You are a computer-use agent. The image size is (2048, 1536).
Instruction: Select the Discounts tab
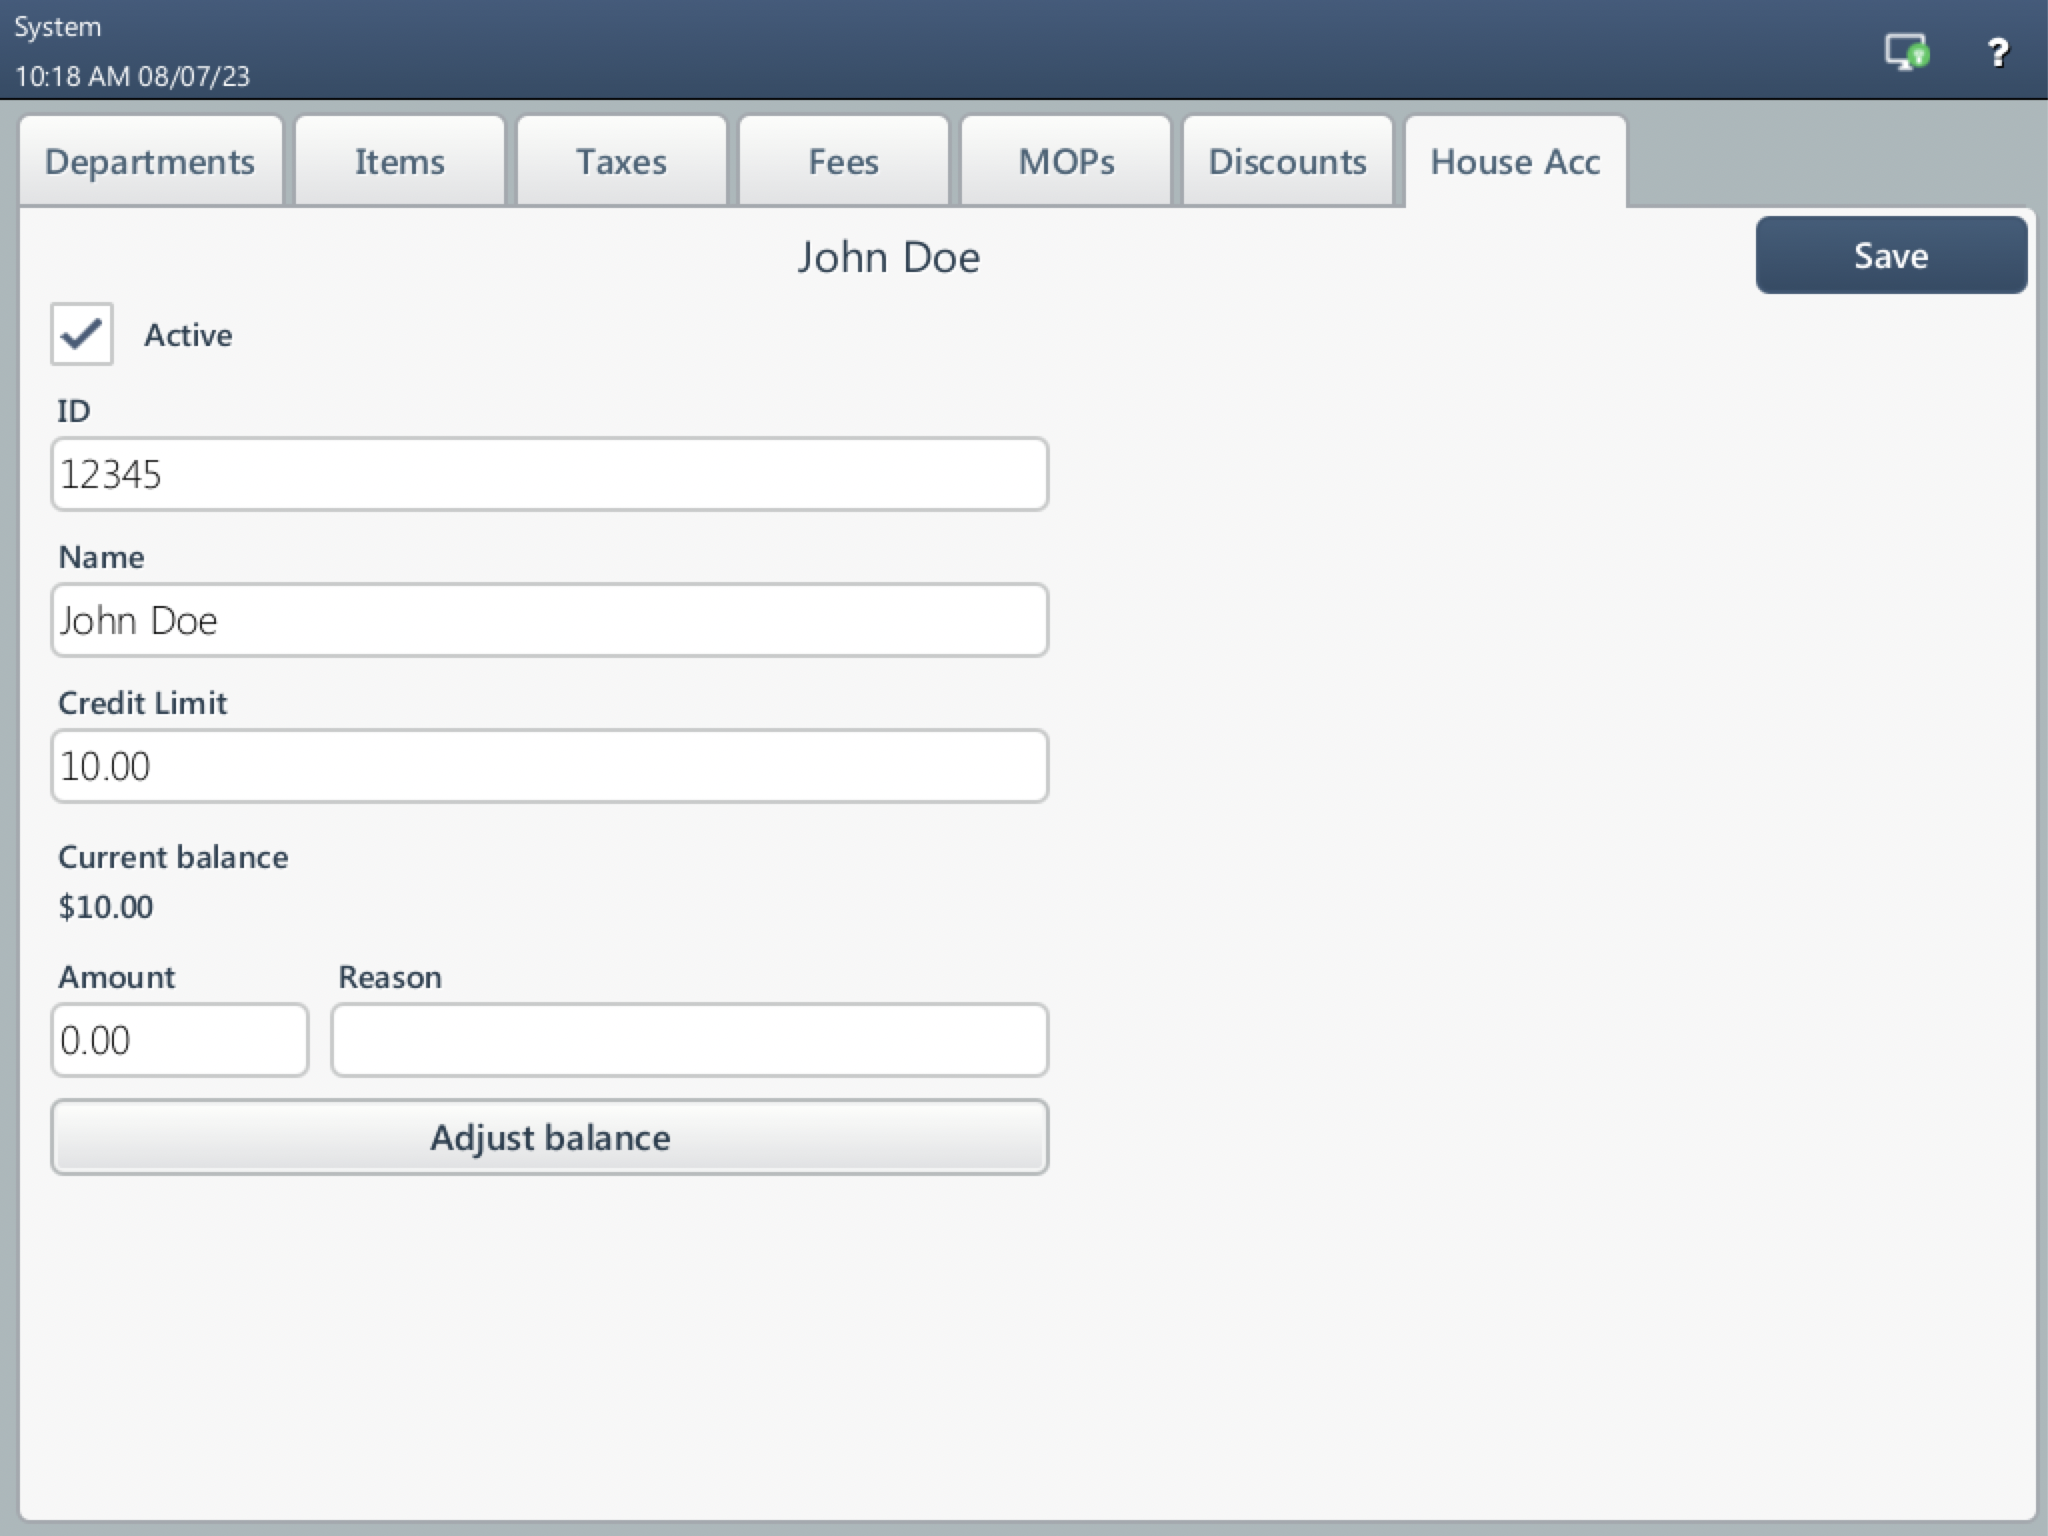[x=1287, y=161]
